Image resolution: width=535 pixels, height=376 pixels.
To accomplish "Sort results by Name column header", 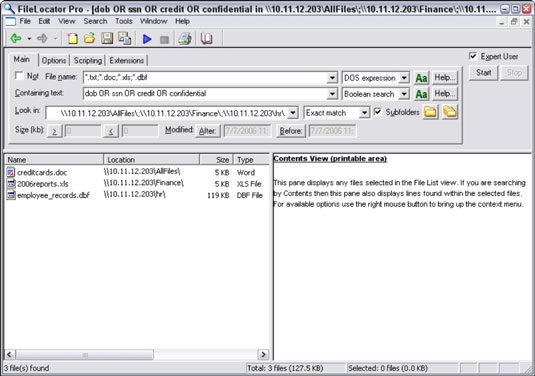I will coord(54,160).
